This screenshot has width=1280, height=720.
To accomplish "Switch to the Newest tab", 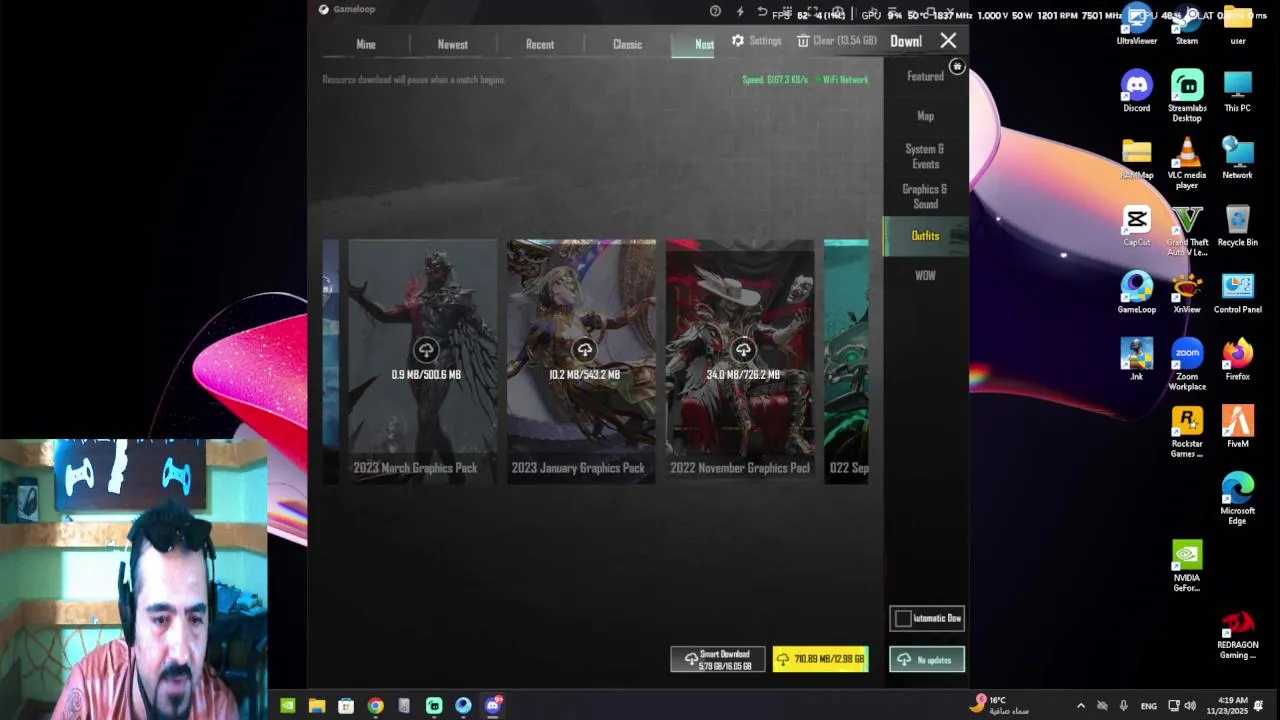I will tap(452, 44).
